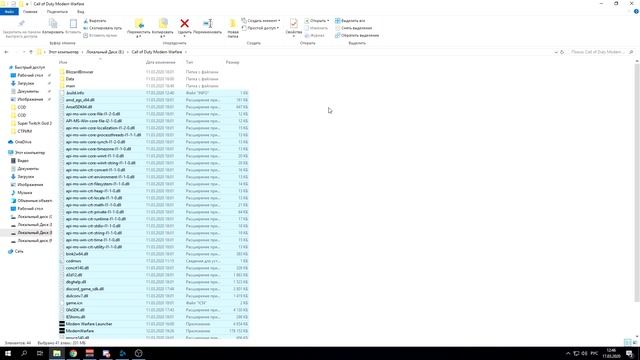Click the Task View taskbar icon
Image resolution: width=640 pixels, height=360 pixels.
point(40,353)
